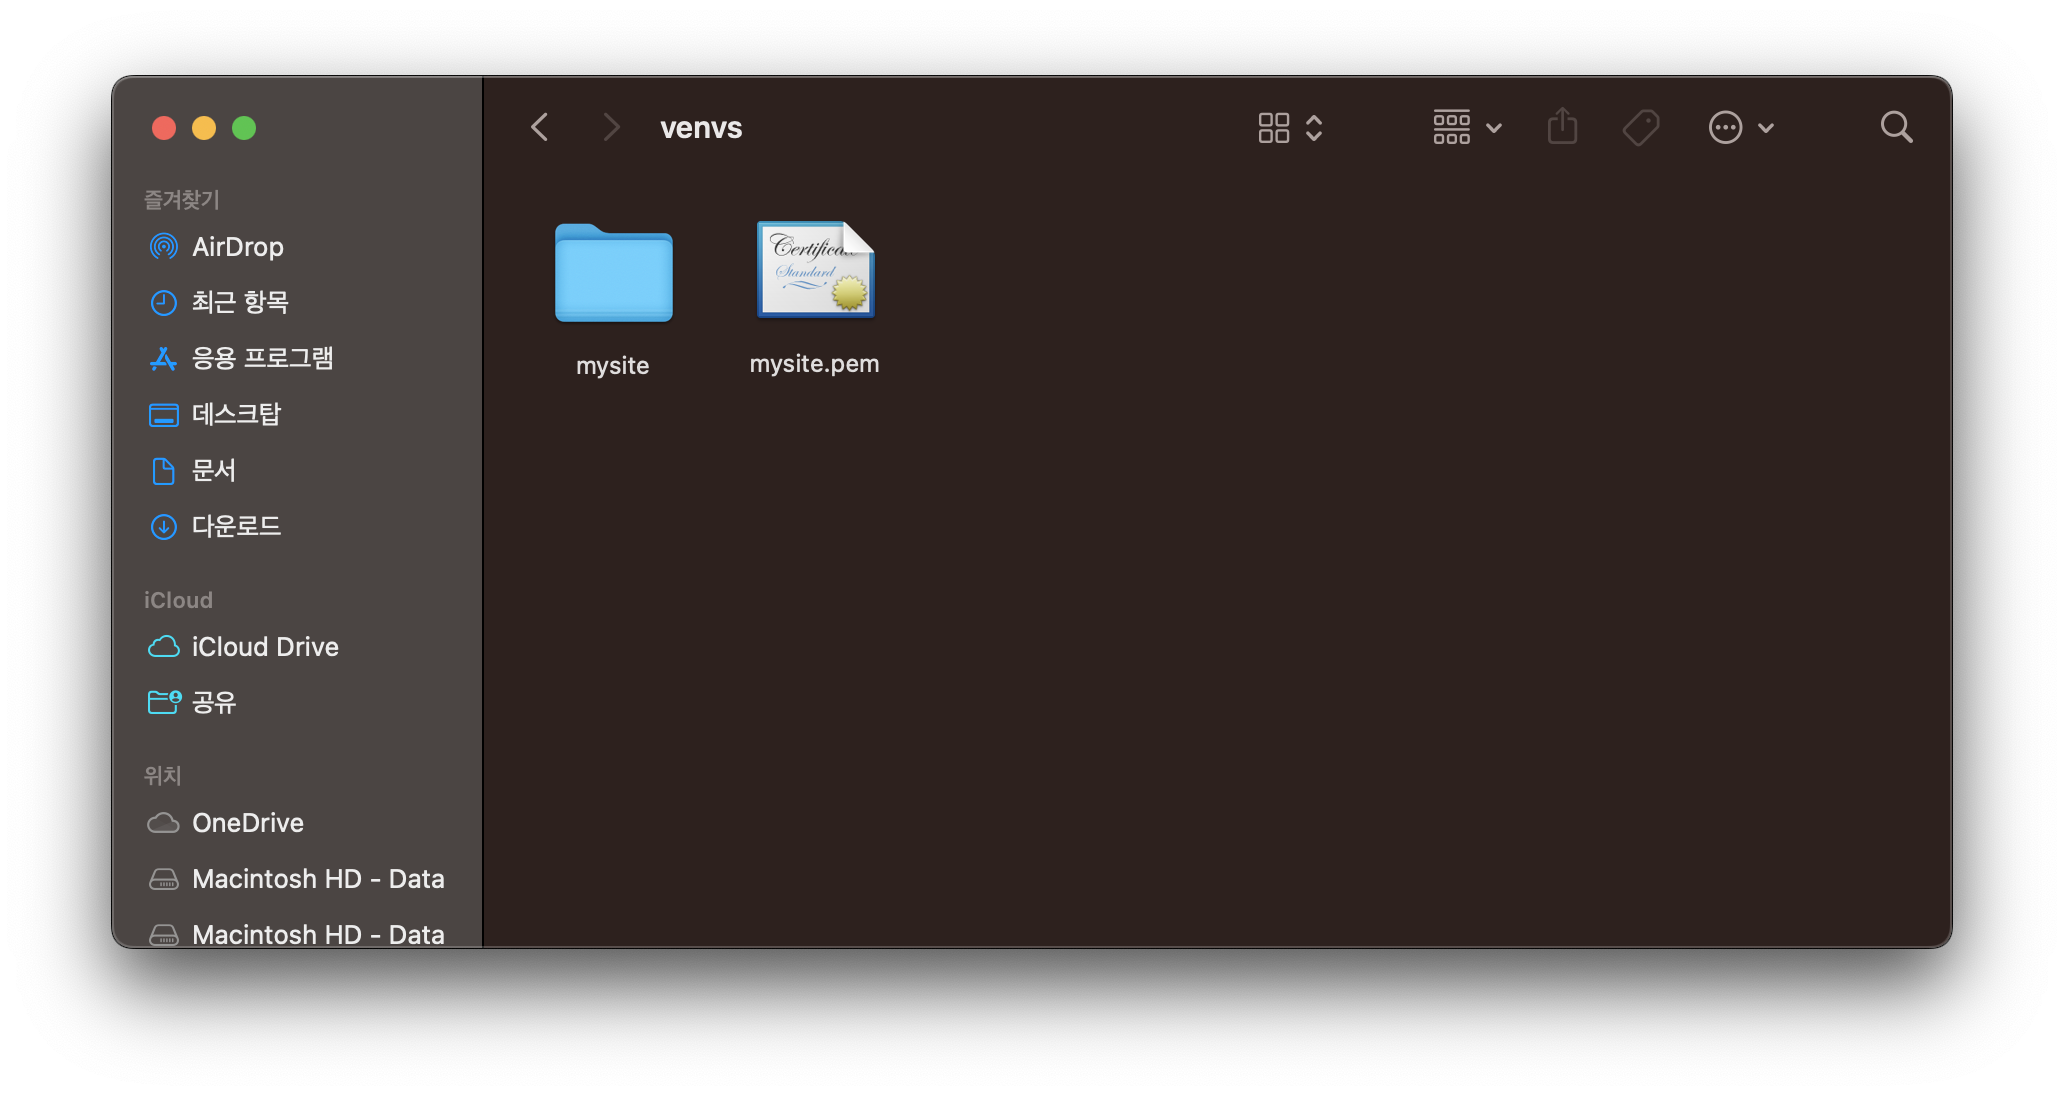The height and width of the screenshot is (1096, 2064).
Task: Expand the more actions ellipsis menu
Action: click(1727, 127)
